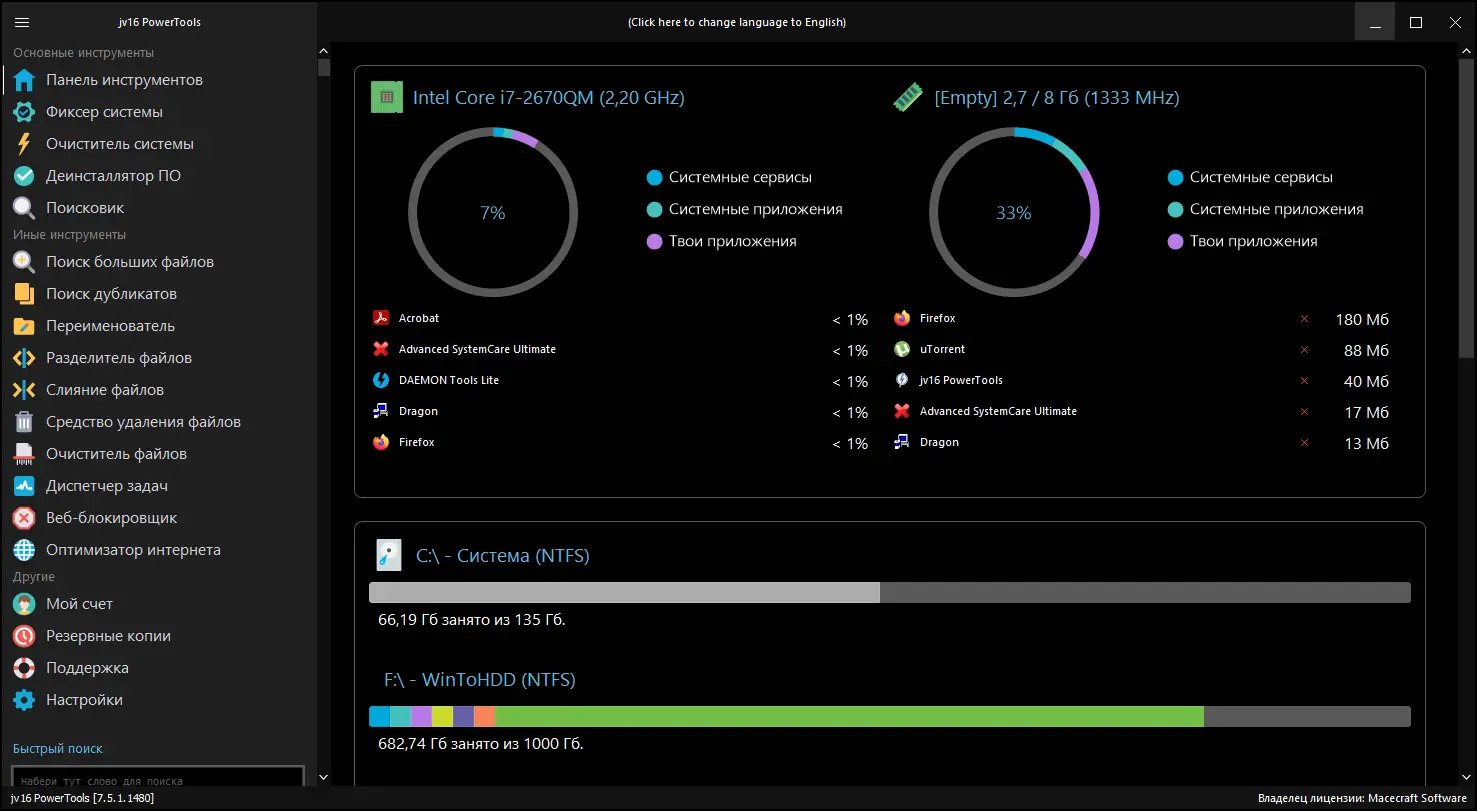Click the split icon for Разделитель файлов
Screen dimensions: 1477x811
pyautogui.click(x=25, y=358)
